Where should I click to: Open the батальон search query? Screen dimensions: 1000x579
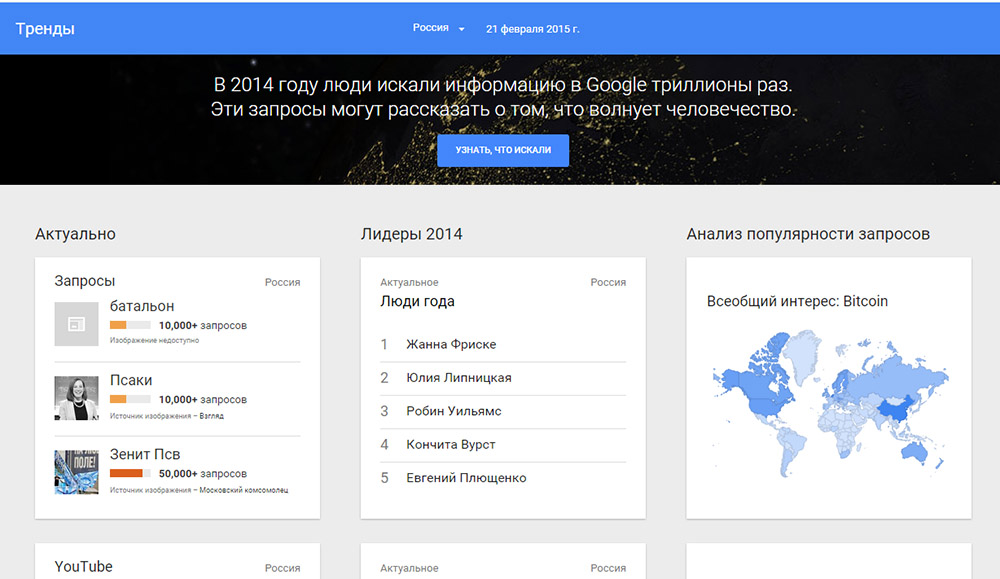point(142,306)
